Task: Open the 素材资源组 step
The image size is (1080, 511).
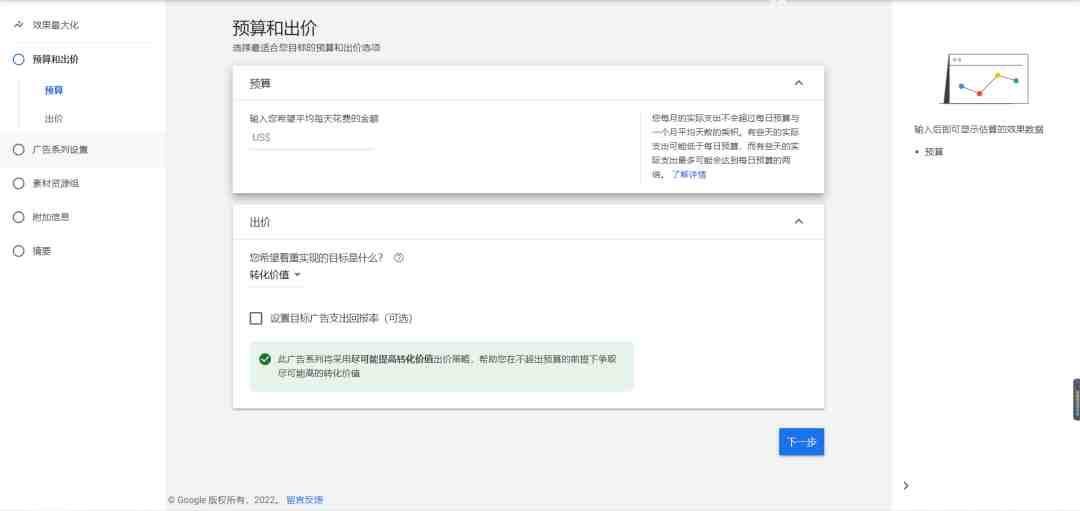Action: [55, 183]
